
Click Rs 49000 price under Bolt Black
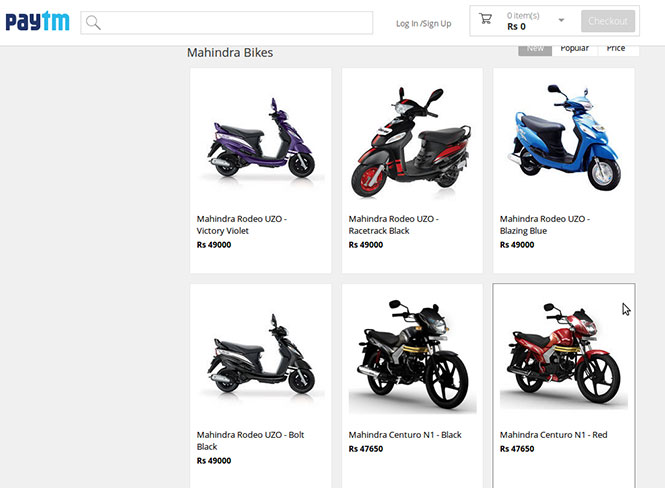pyautogui.click(x=214, y=460)
